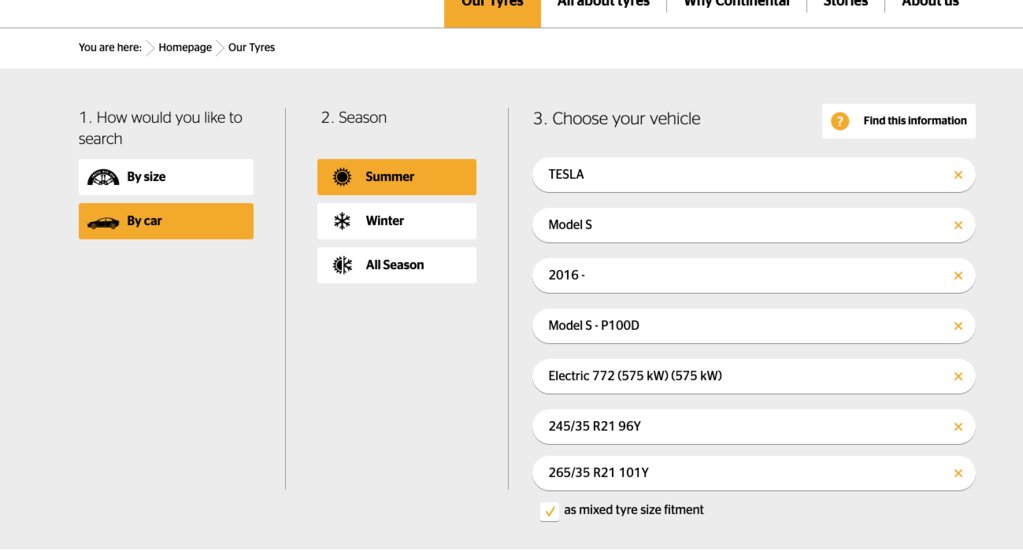Choose the Summer season
Viewport: 1023px width, 555px height.
(397, 177)
